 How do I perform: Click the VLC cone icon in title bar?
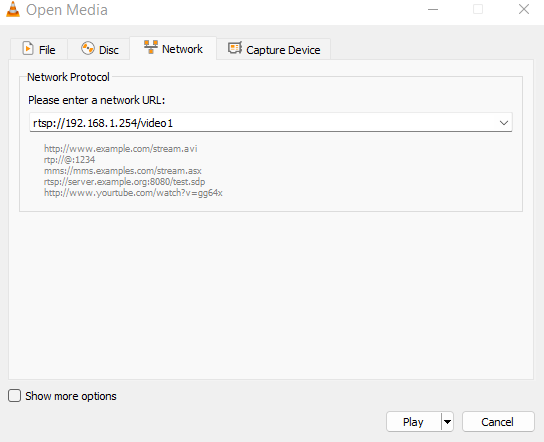(13, 9)
